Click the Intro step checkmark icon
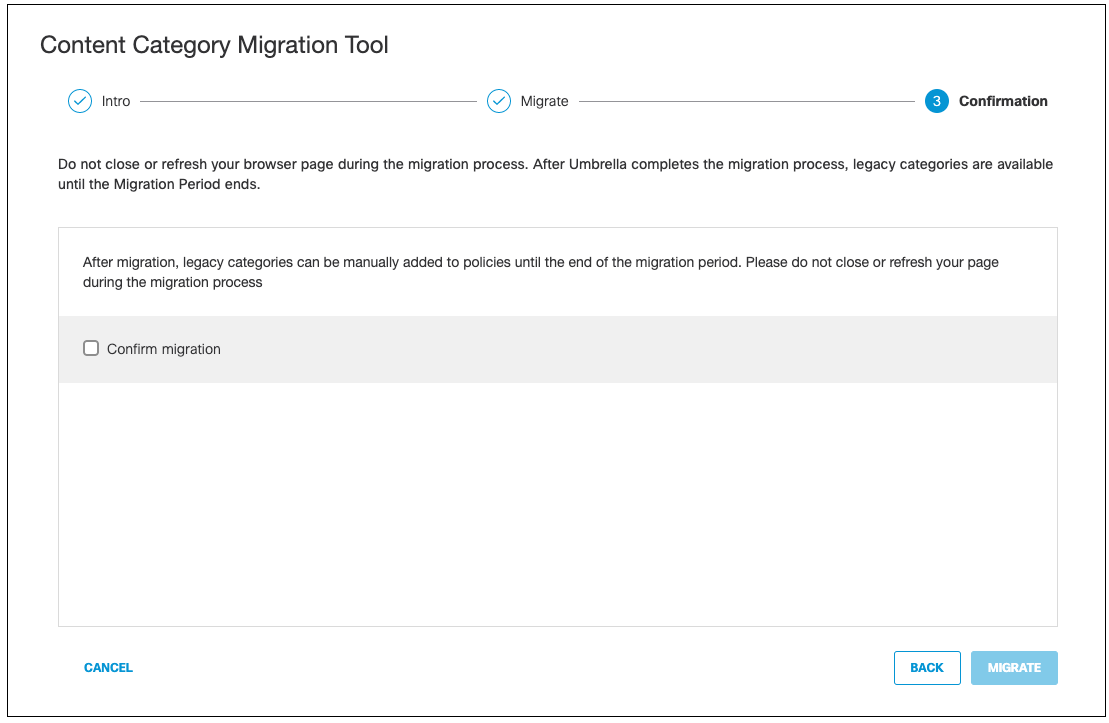 pyautogui.click(x=80, y=101)
